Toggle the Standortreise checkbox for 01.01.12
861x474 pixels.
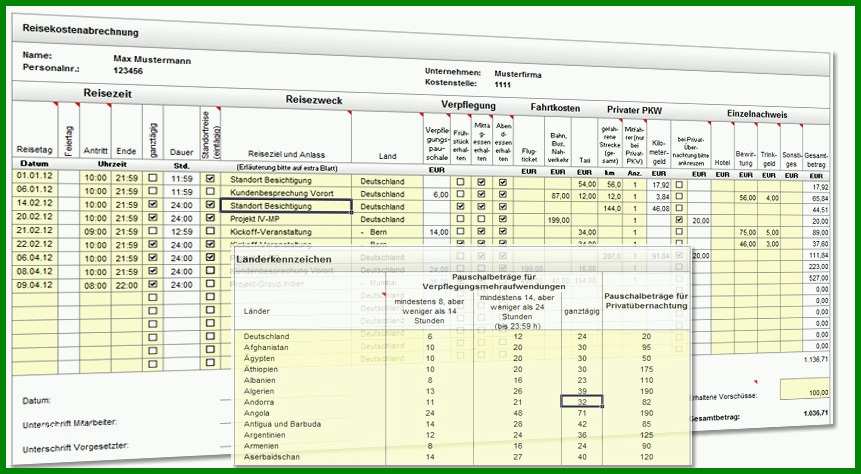coord(210,179)
